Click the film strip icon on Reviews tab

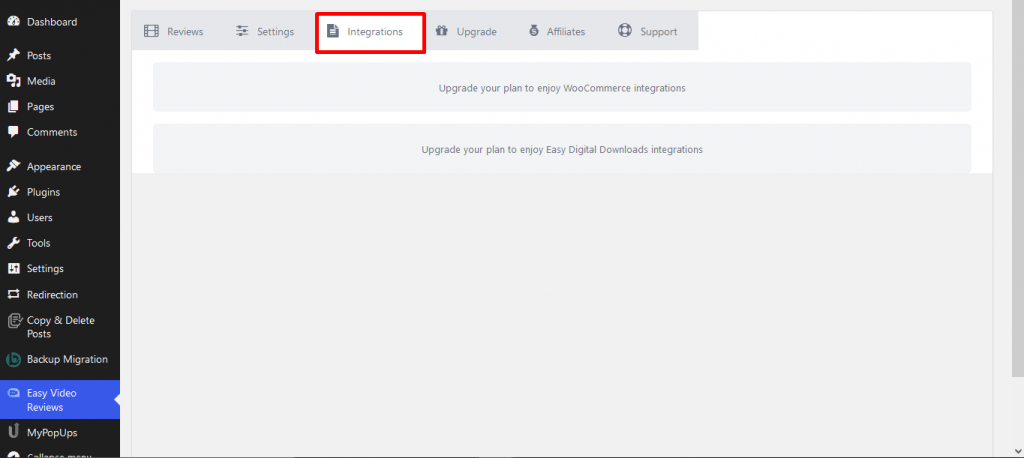(152, 31)
